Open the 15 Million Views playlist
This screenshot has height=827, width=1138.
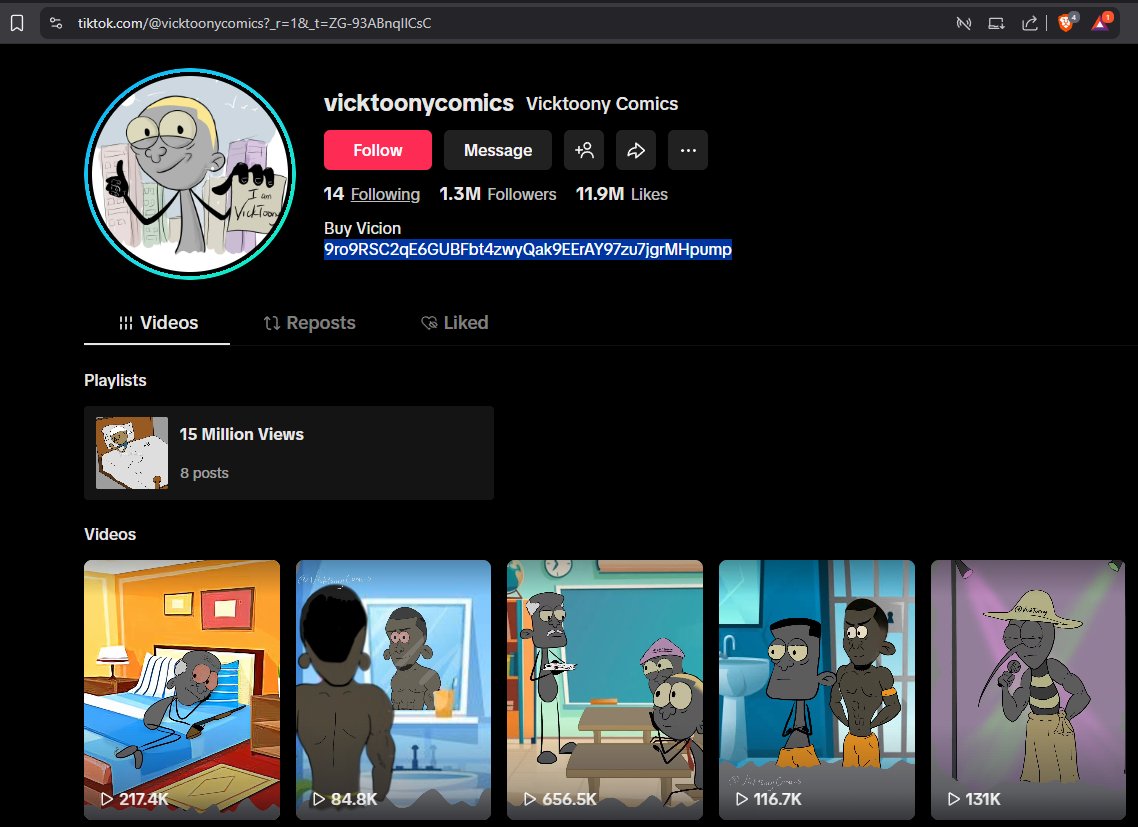pos(289,453)
